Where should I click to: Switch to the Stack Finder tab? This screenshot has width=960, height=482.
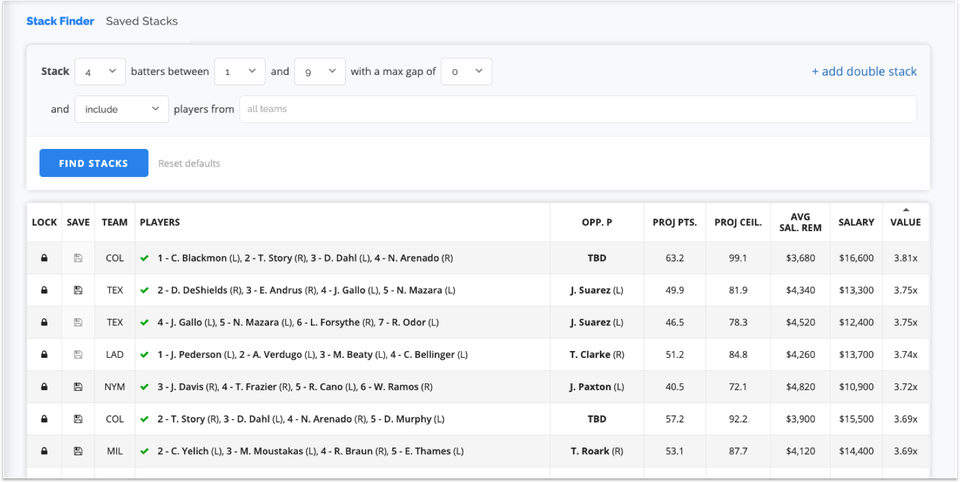(x=60, y=21)
